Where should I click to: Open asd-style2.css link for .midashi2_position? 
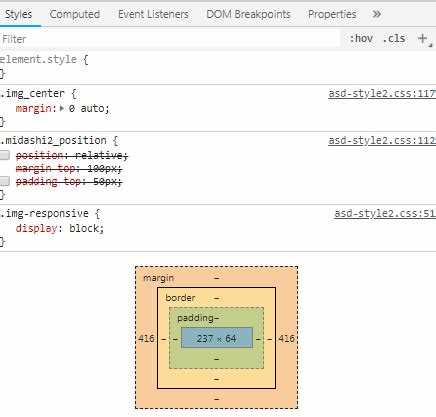(x=382, y=140)
